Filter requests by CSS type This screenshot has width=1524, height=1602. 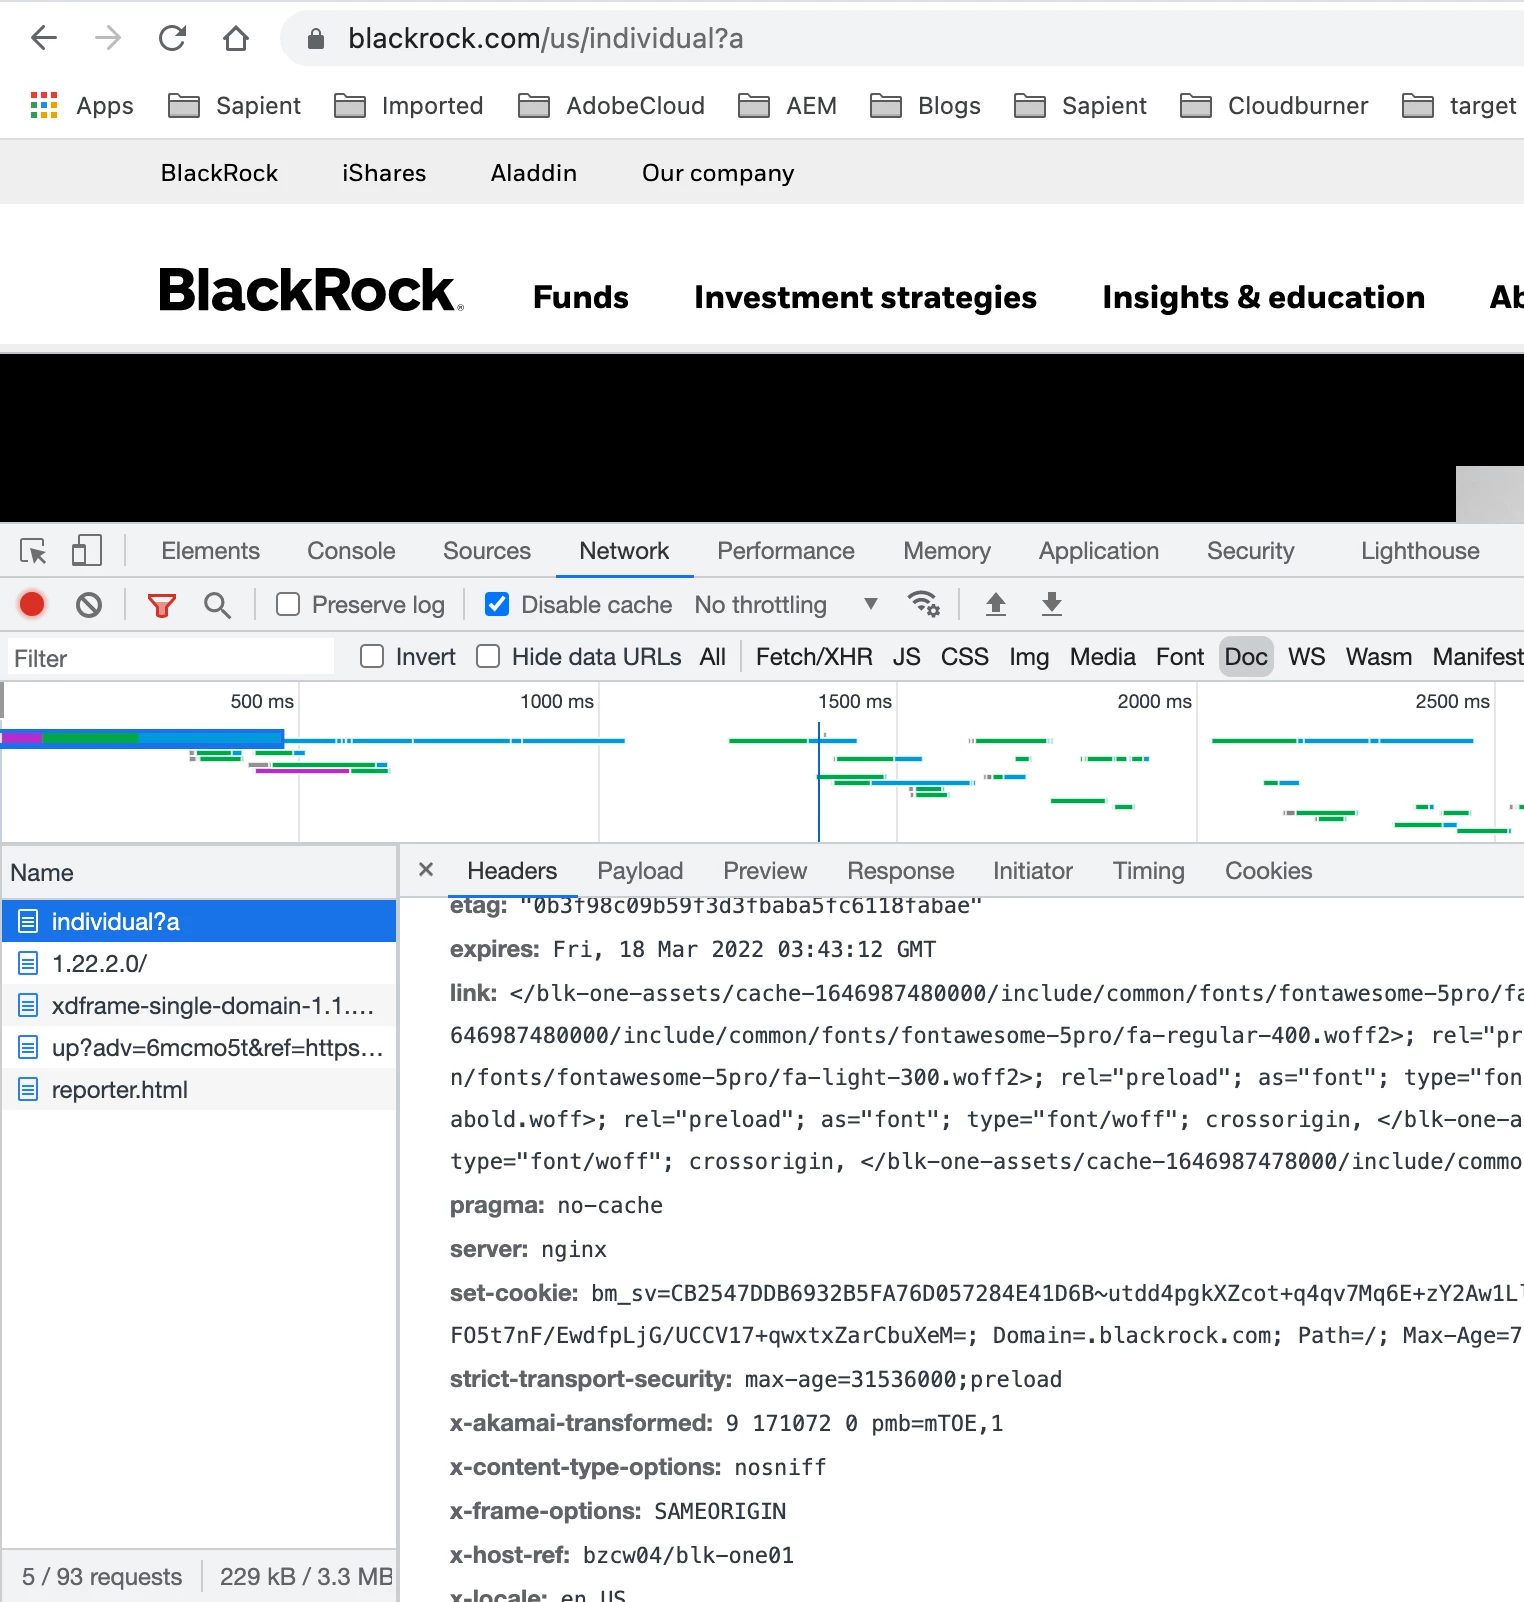965,657
